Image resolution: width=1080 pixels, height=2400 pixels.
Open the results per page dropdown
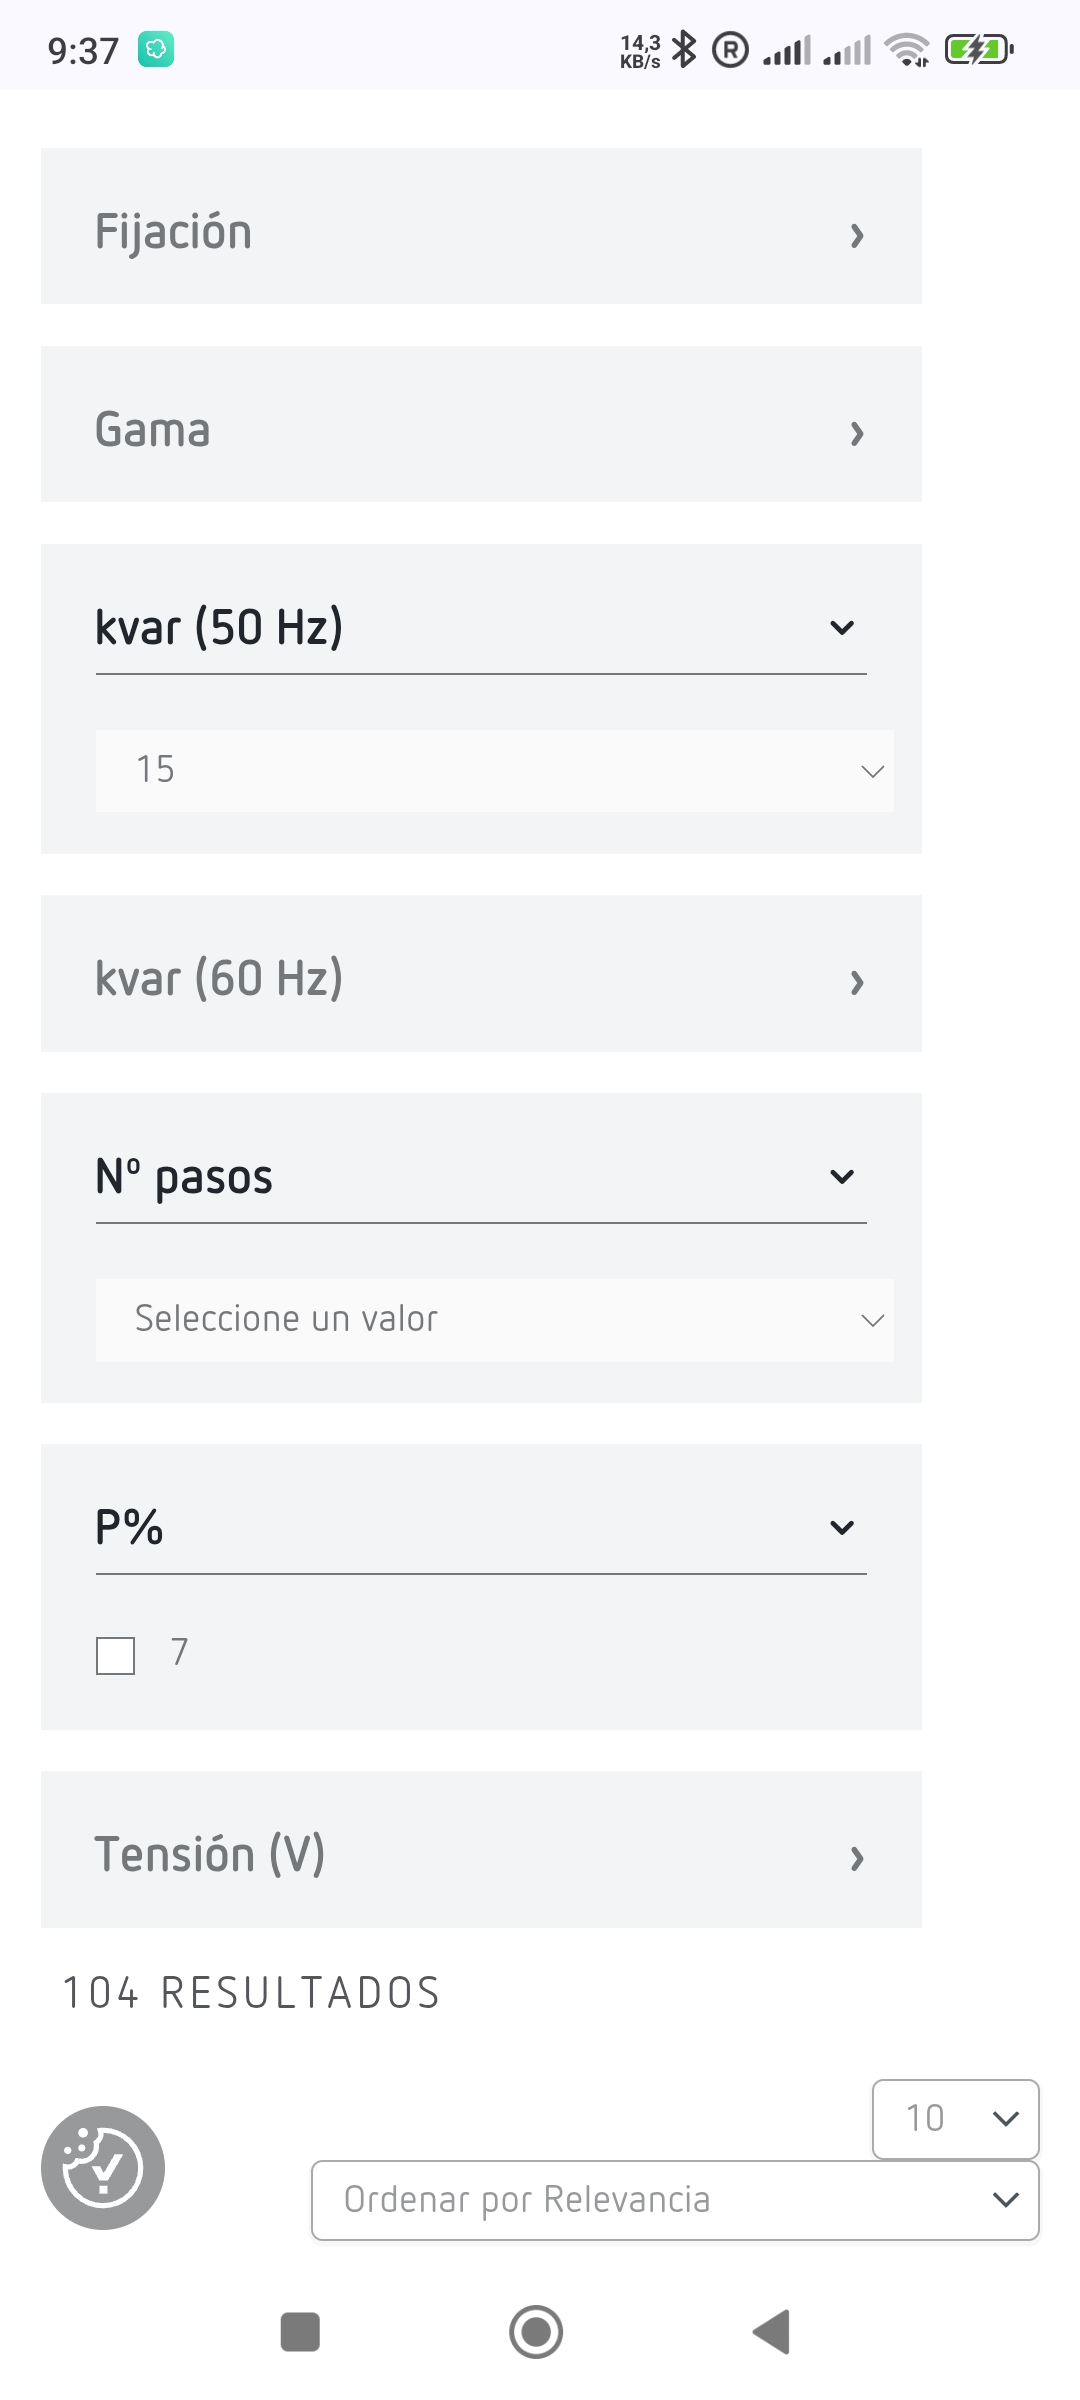[x=956, y=2119]
